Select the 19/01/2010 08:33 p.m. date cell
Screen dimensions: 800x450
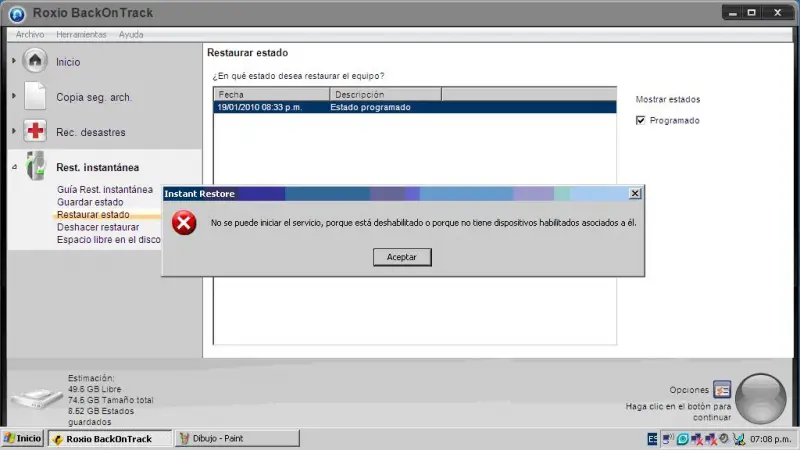260,107
